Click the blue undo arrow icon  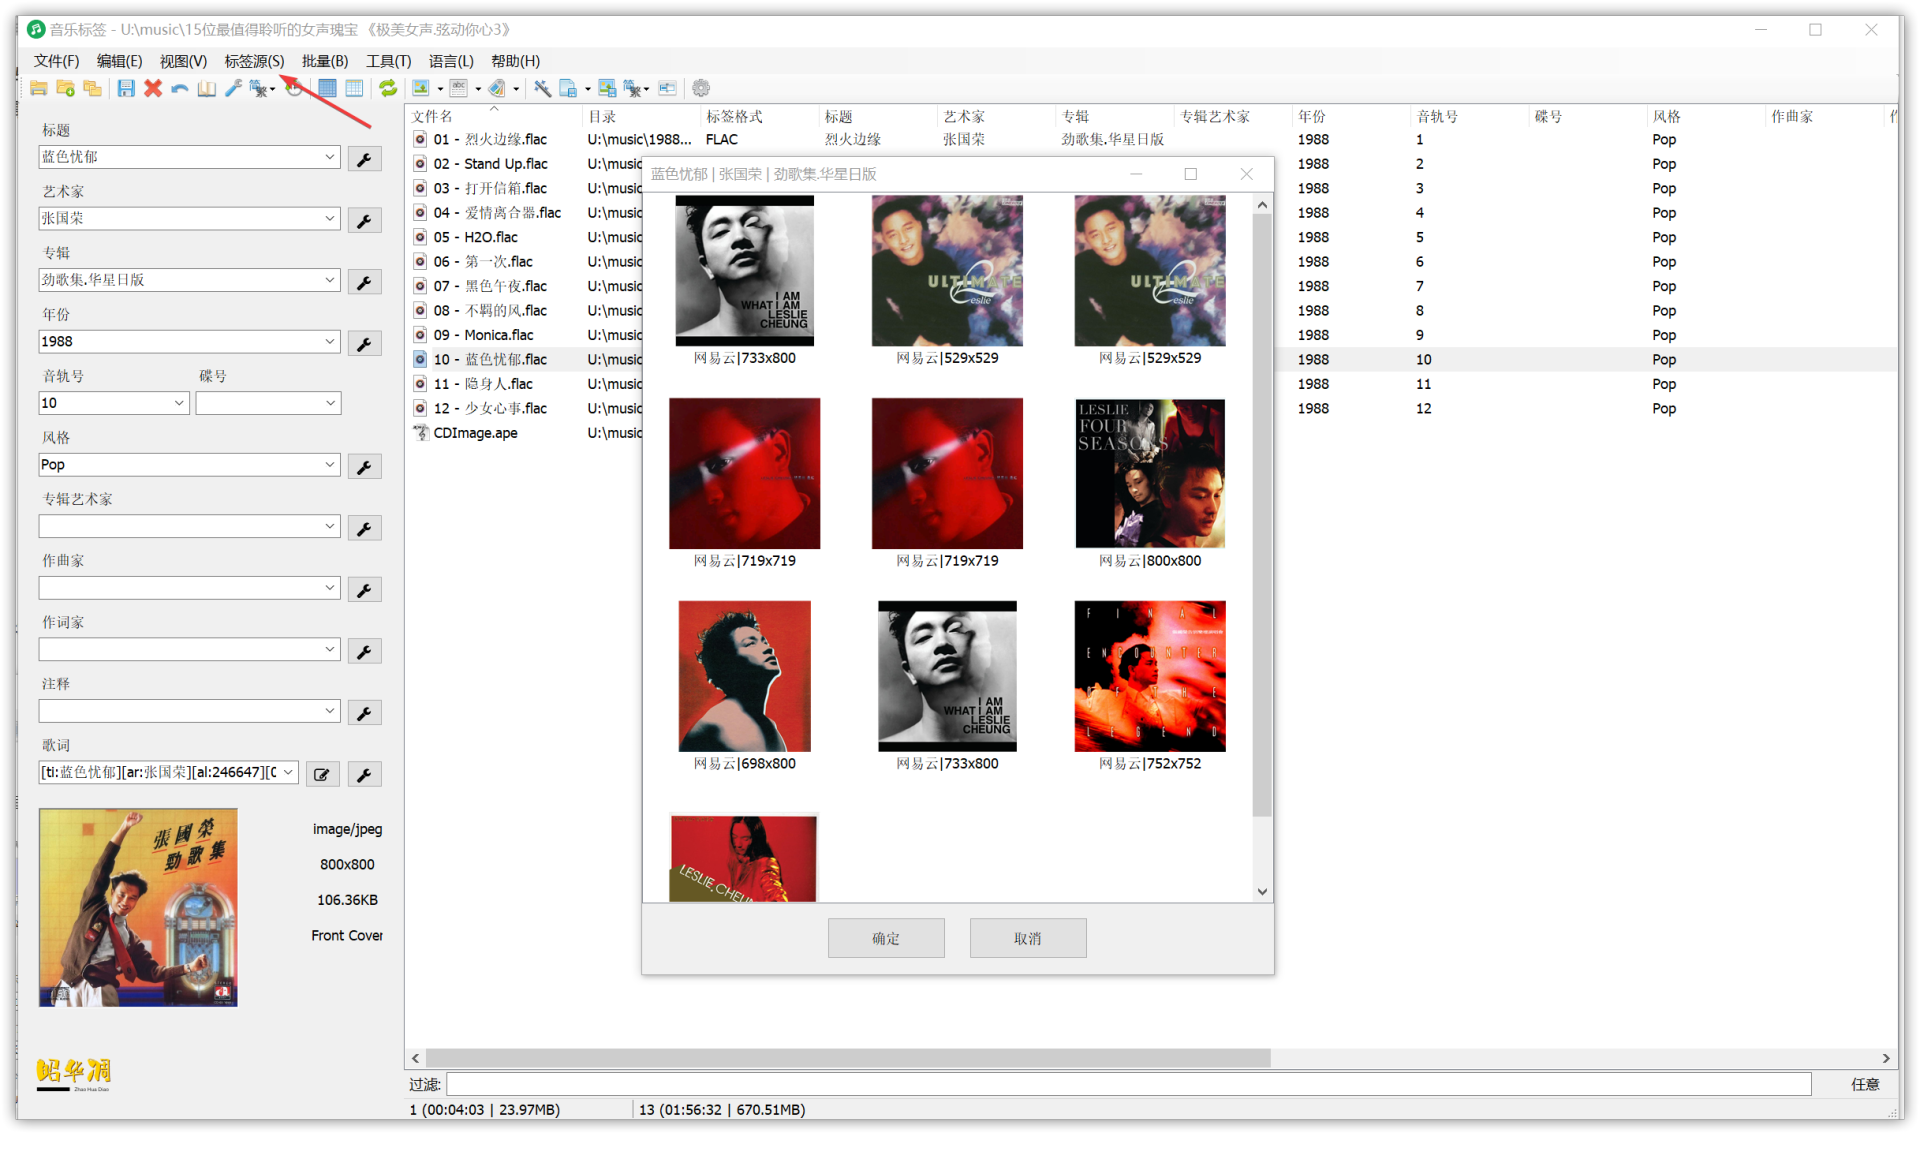pyautogui.click(x=180, y=88)
